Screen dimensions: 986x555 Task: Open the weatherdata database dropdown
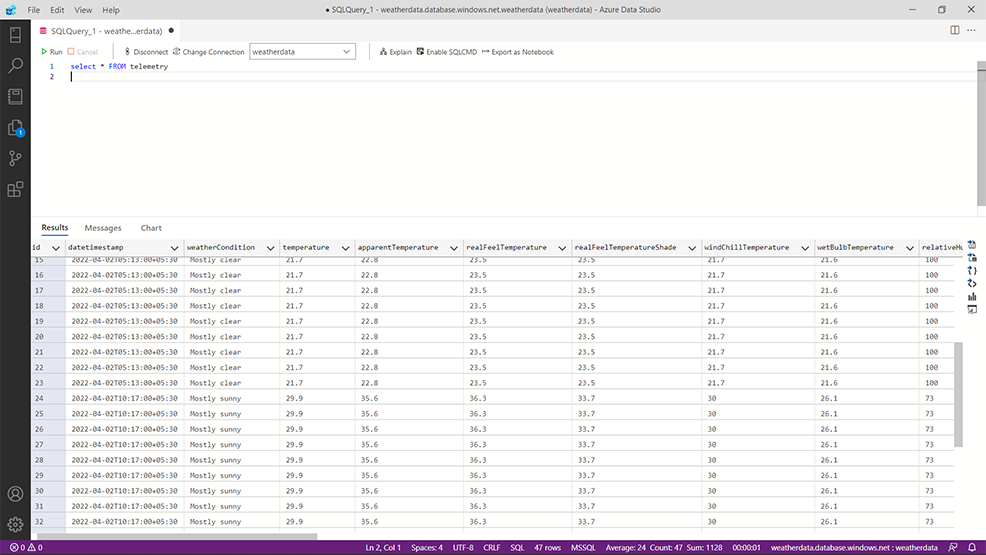[302, 52]
